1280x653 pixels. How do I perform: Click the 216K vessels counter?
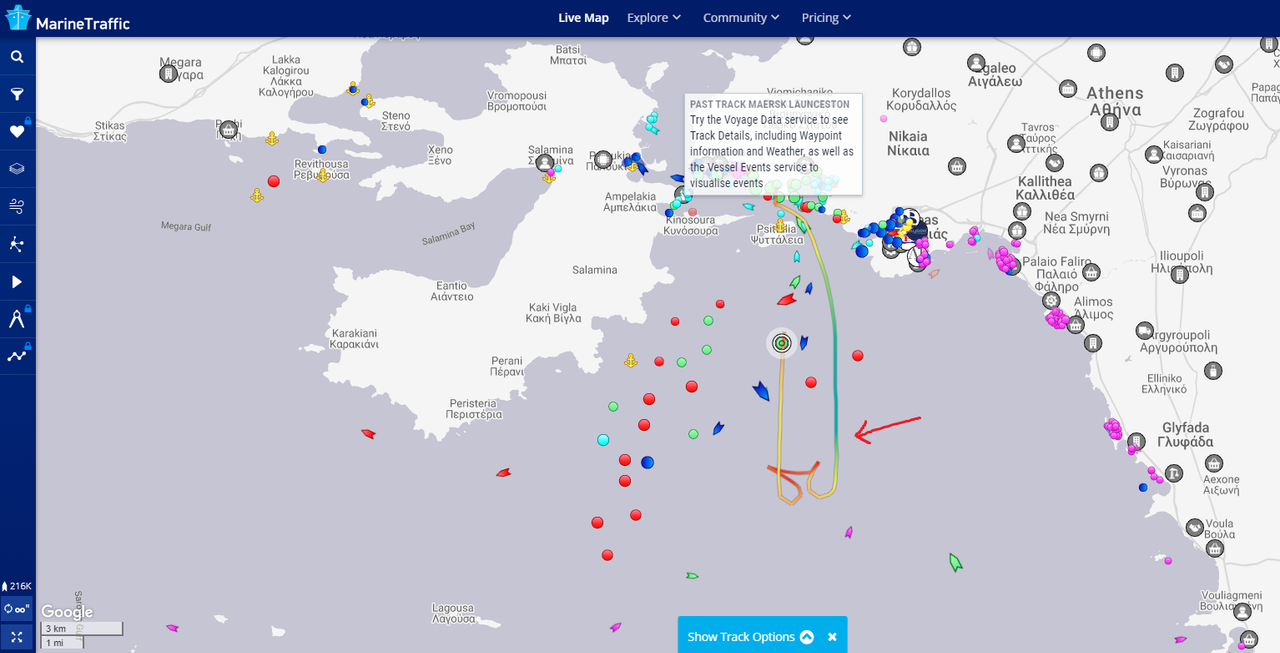[17, 586]
